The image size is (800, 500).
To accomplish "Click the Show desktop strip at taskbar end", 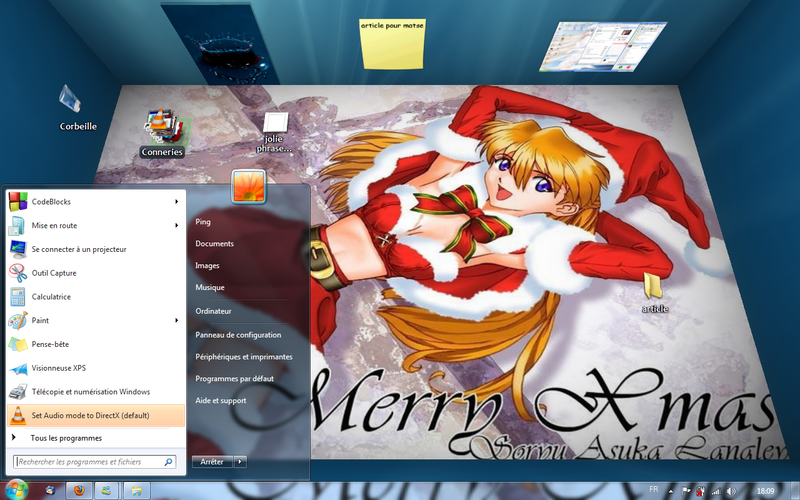I will coord(794,491).
